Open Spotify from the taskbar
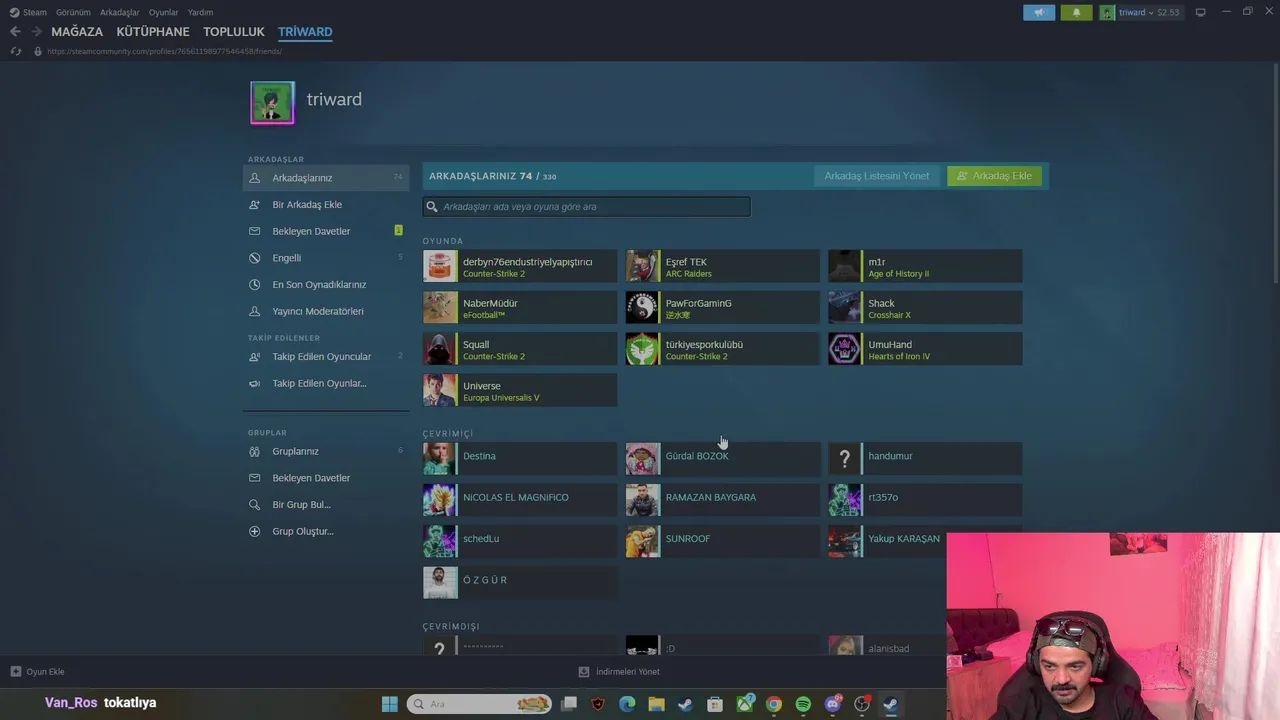1280x720 pixels. point(803,704)
